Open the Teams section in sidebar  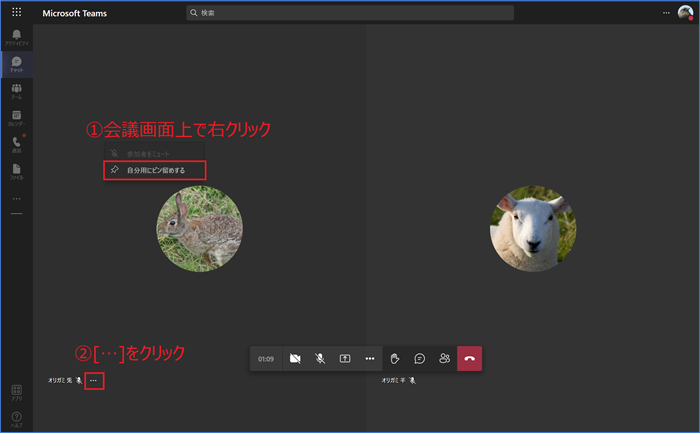click(16, 91)
